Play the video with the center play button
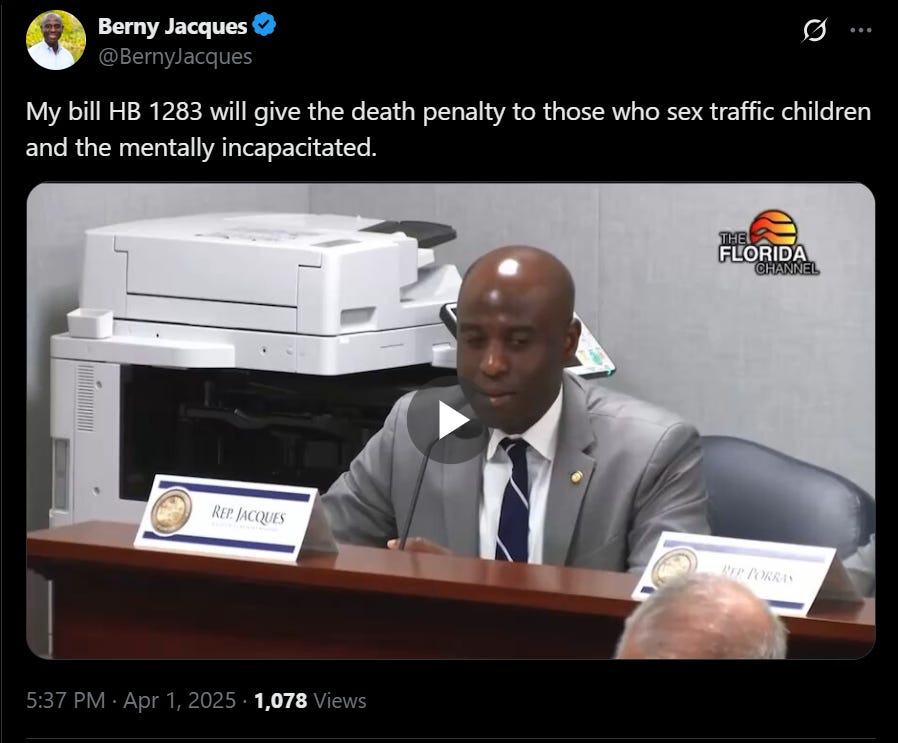This screenshot has height=743, width=898. (451, 420)
